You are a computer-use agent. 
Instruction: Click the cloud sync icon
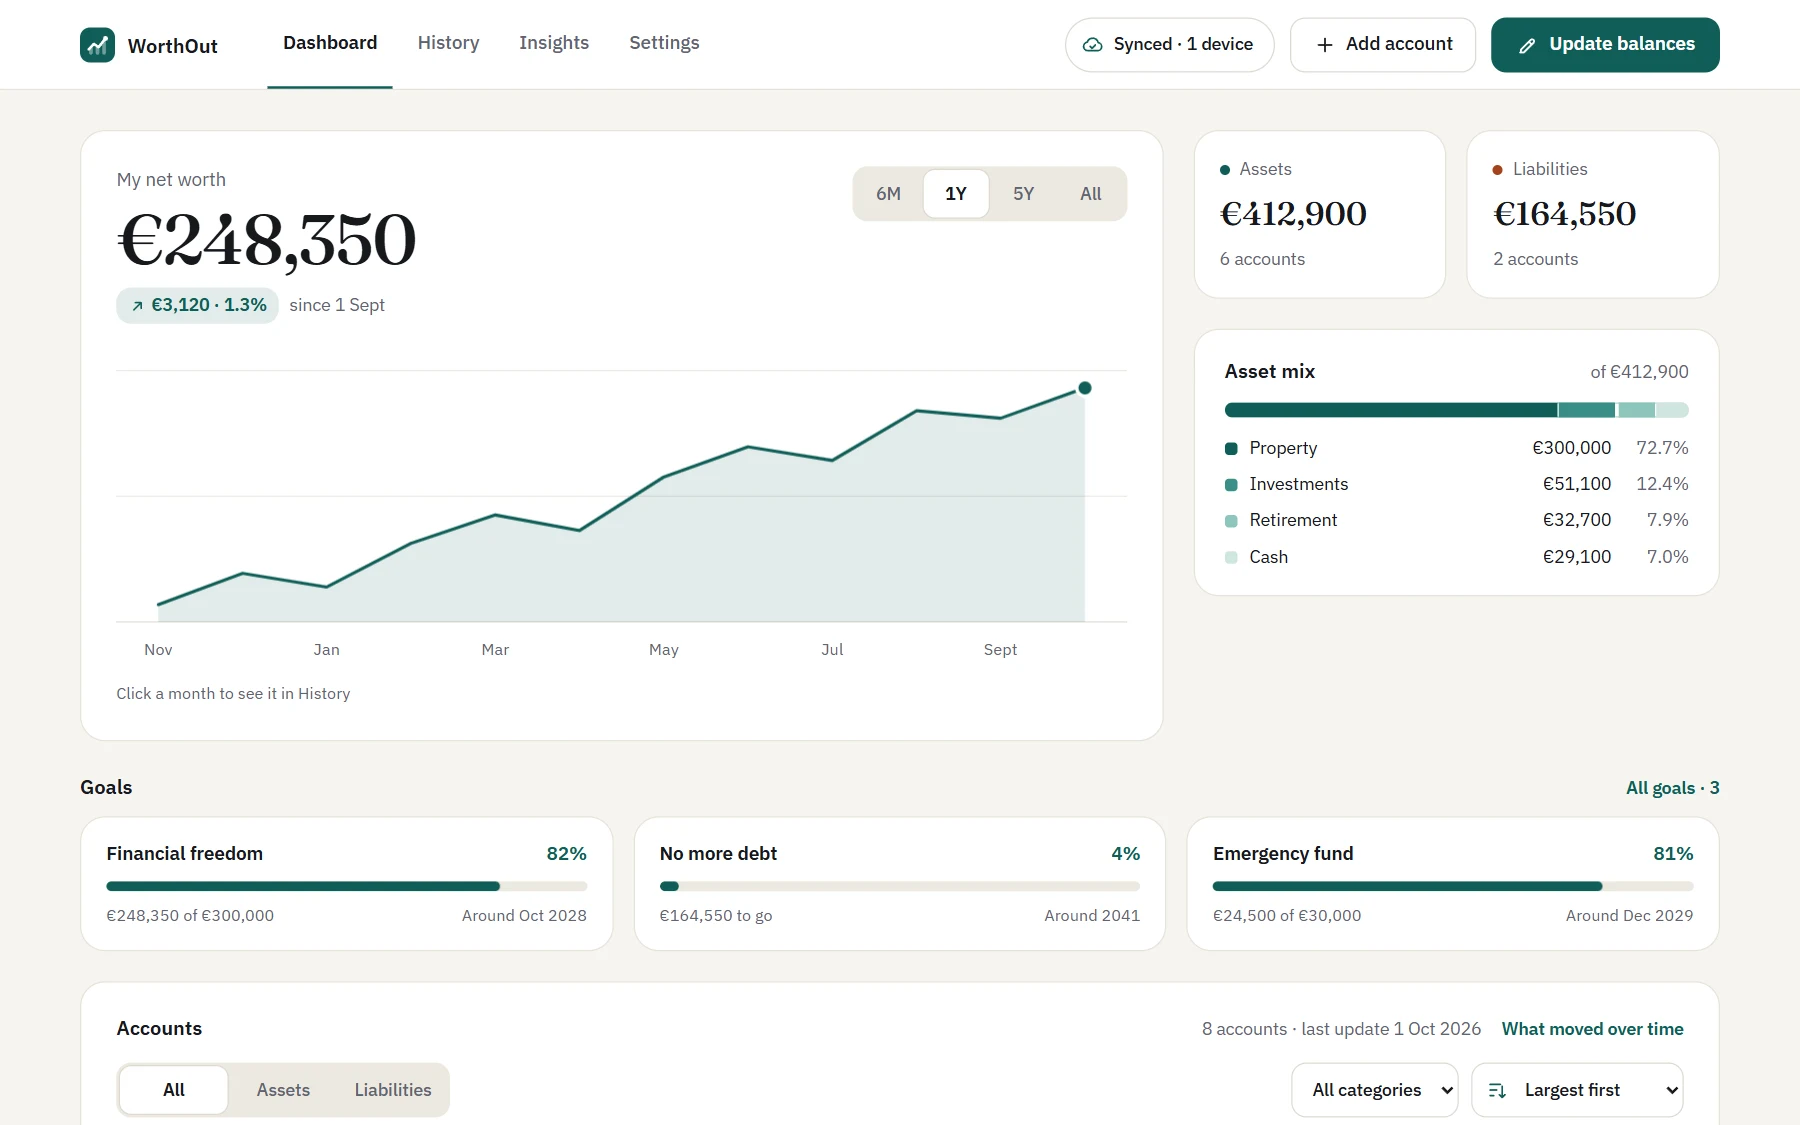point(1093,45)
